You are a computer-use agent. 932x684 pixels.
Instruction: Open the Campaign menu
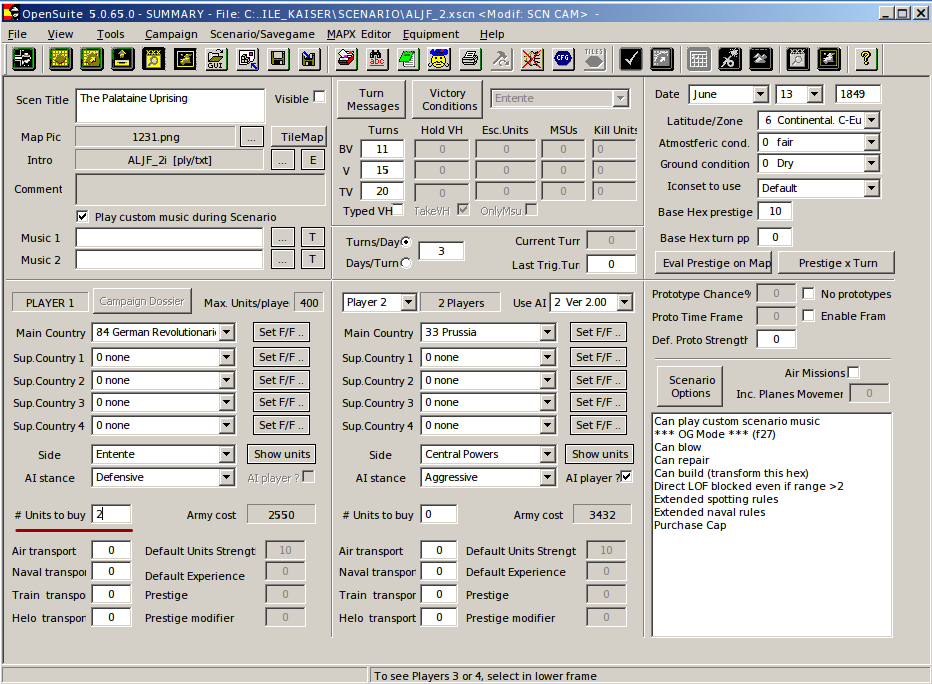[171, 34]
